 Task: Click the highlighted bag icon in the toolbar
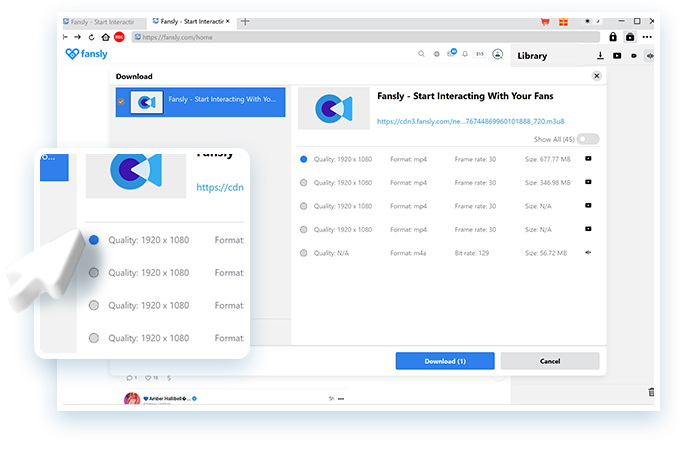click(630, 37)
